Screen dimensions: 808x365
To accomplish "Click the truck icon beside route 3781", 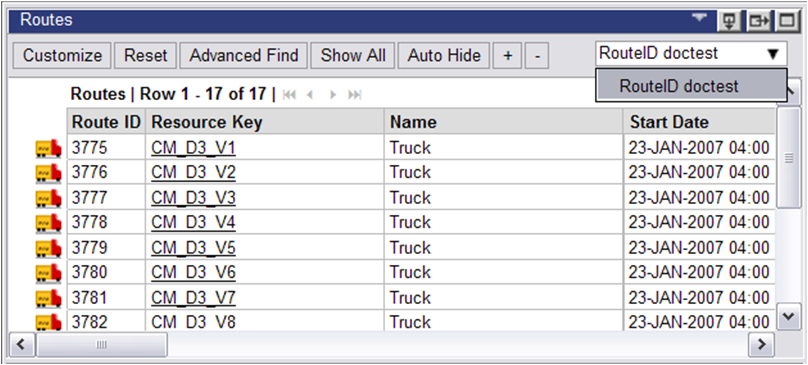I will point(48,298).
